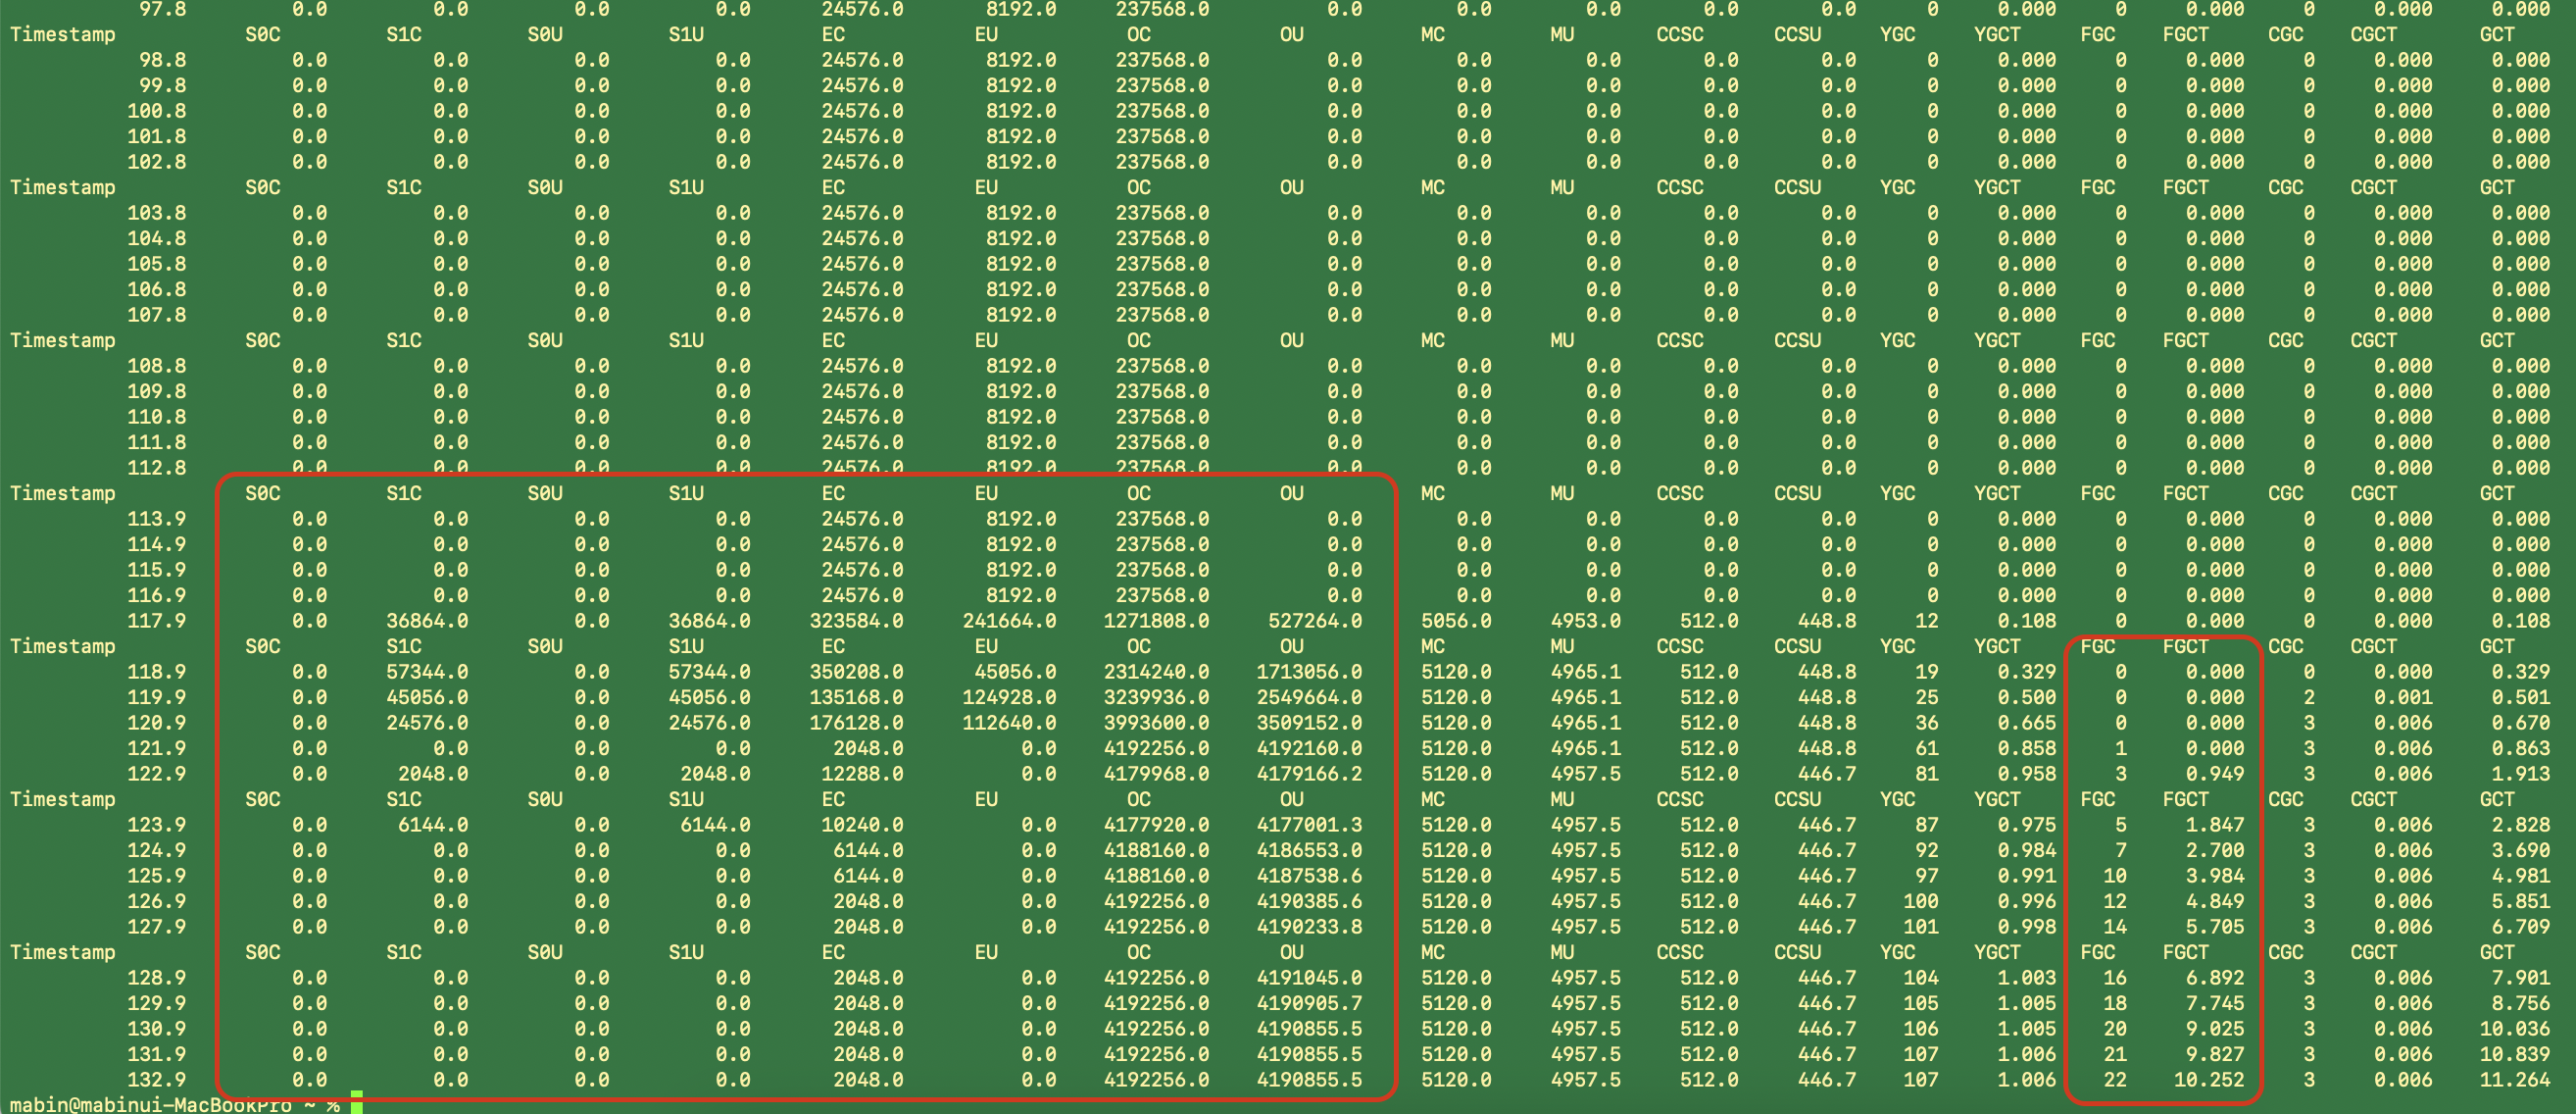Click the FGCT value 10.252
This screenshot has height=1114, width=2576.
[2208, 1080]
